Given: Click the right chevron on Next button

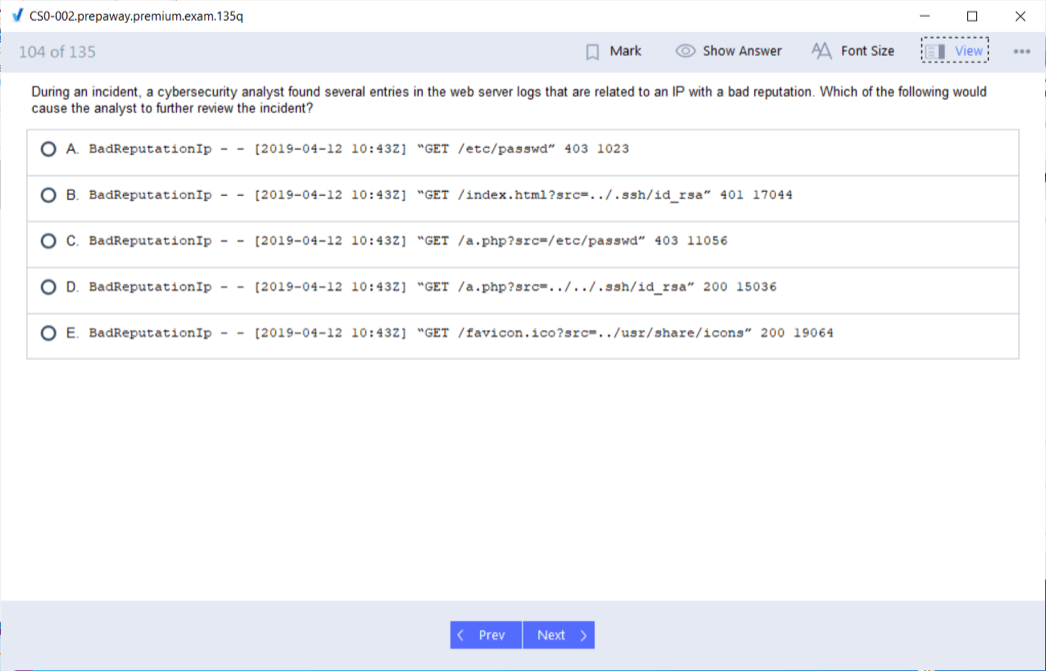Looking at the screenshot, I should click(584, 635).
